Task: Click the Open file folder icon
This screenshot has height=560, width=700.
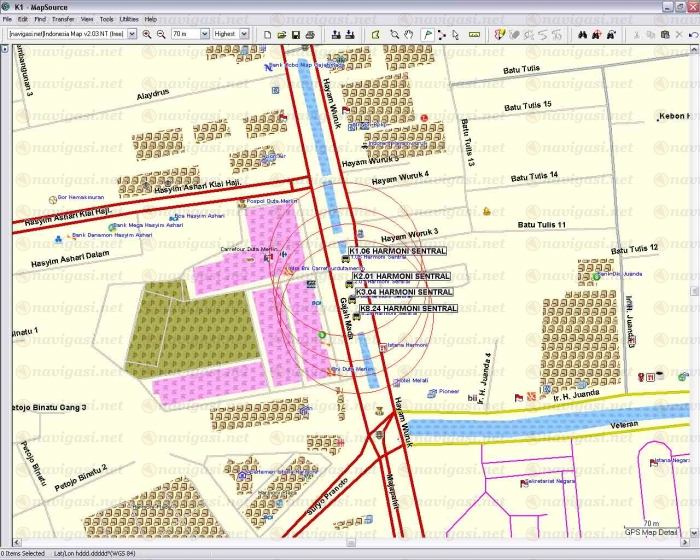Action: (281, 34)
